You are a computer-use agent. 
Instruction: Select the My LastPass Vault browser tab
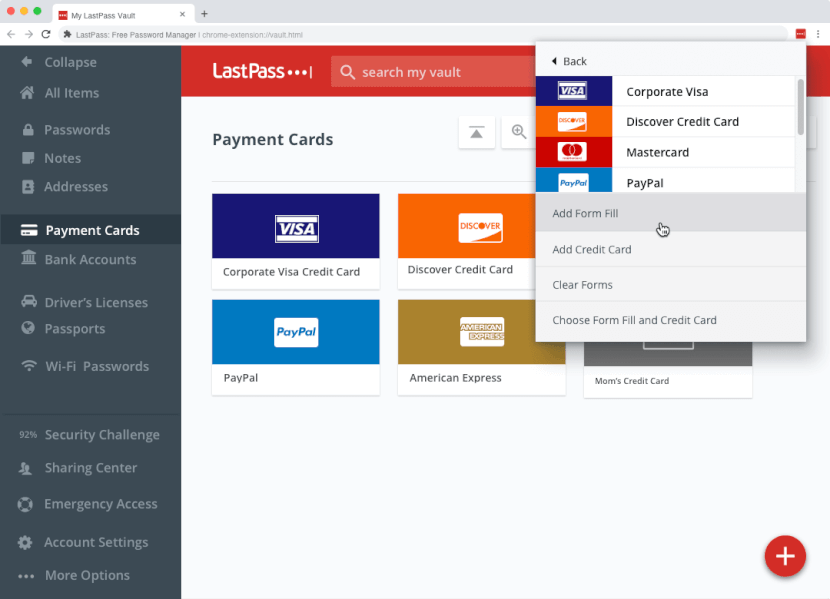pyautogui.click(x=123, y=15)
